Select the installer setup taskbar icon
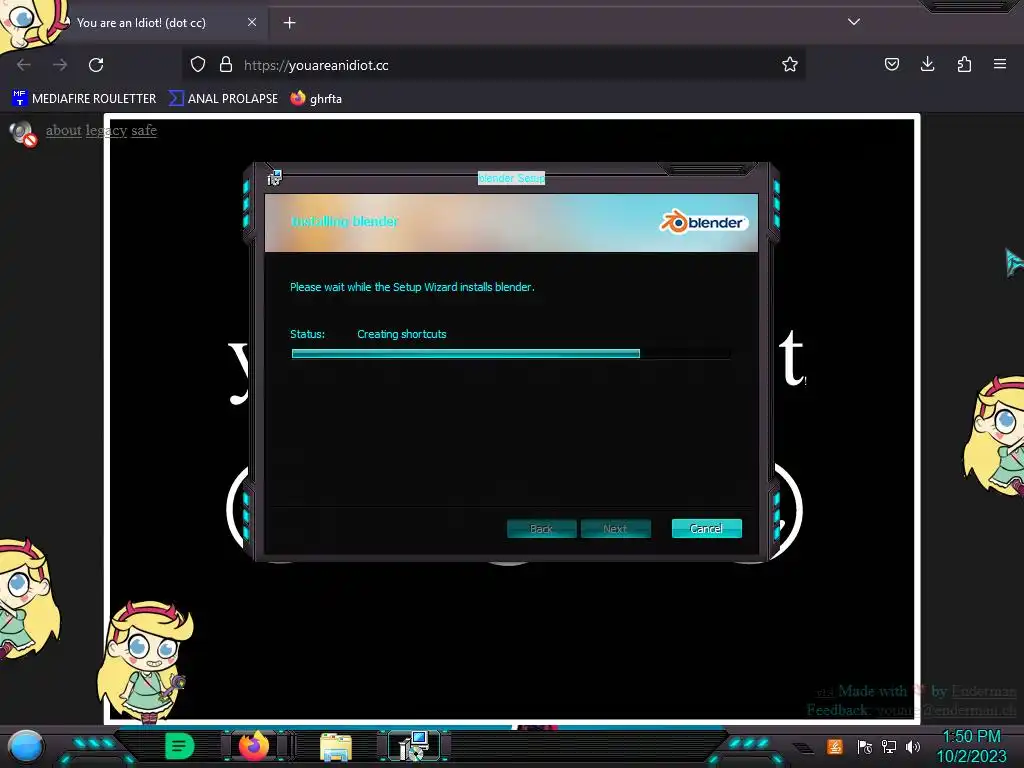This screenshot has height=768, width=1024. tap(414, 746)
